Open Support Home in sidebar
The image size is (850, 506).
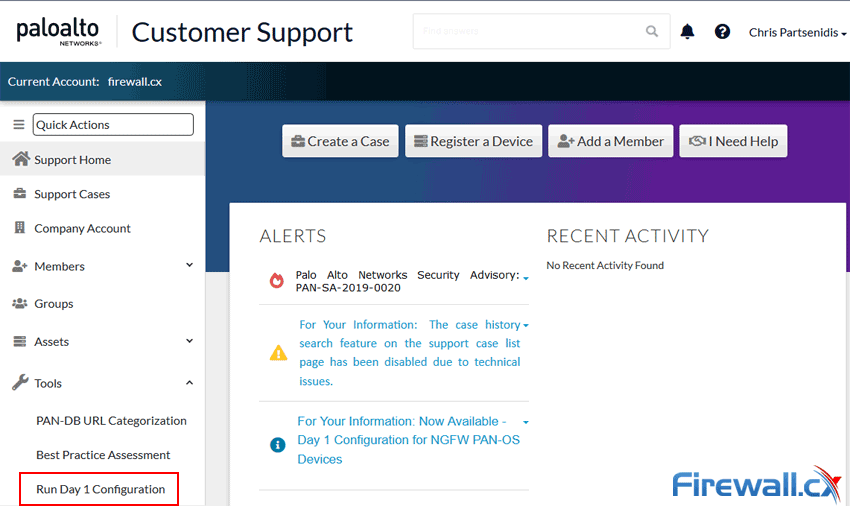coord(102,159)
